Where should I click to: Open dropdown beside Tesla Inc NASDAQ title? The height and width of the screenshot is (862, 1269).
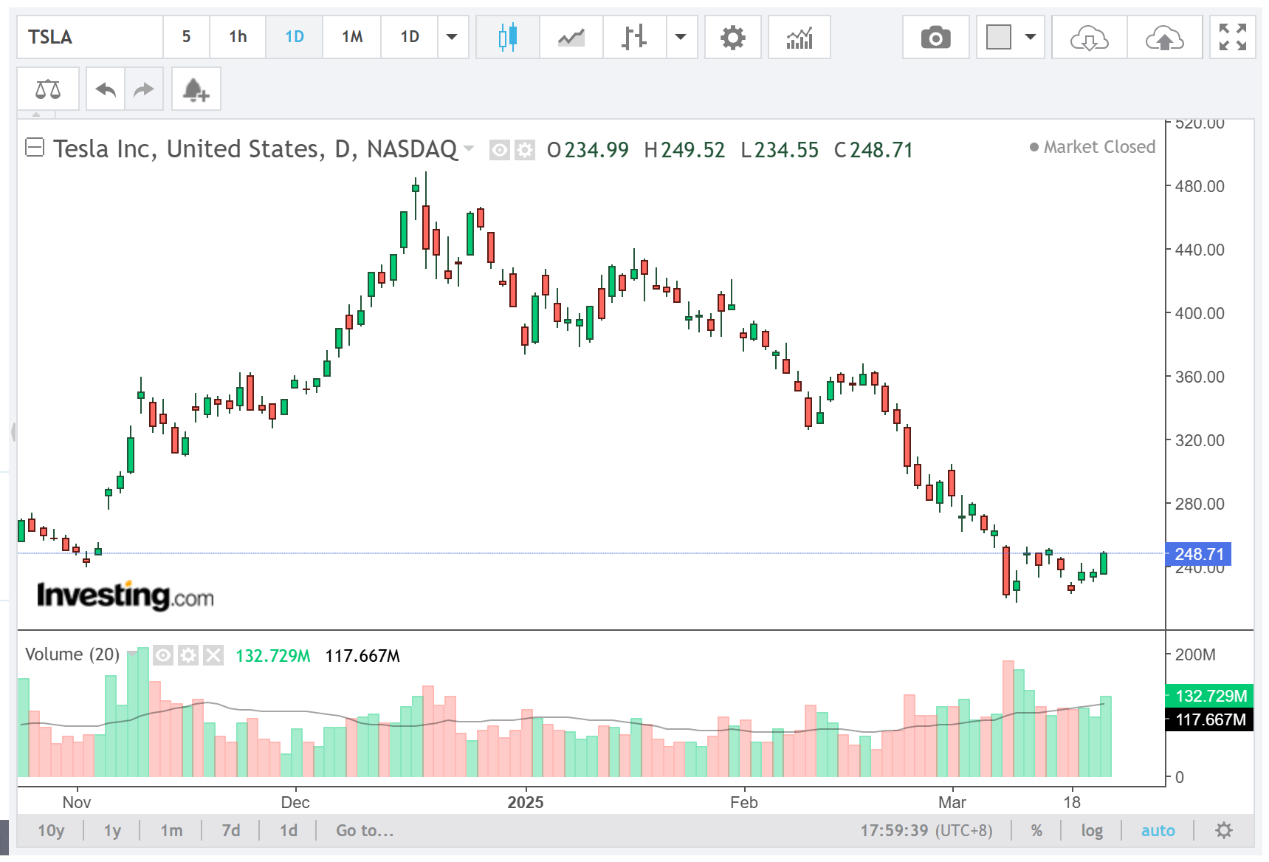point(468,150)
